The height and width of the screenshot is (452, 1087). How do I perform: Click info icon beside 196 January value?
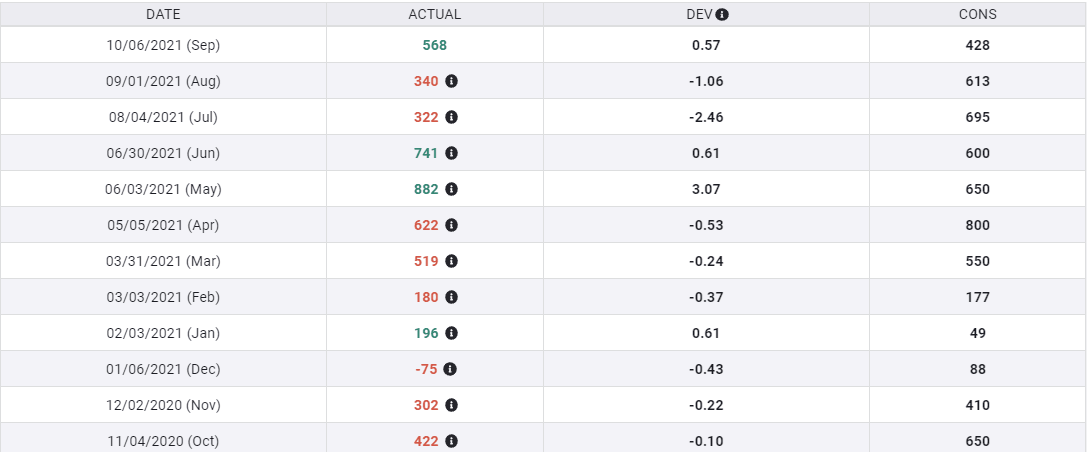(451, 333)
